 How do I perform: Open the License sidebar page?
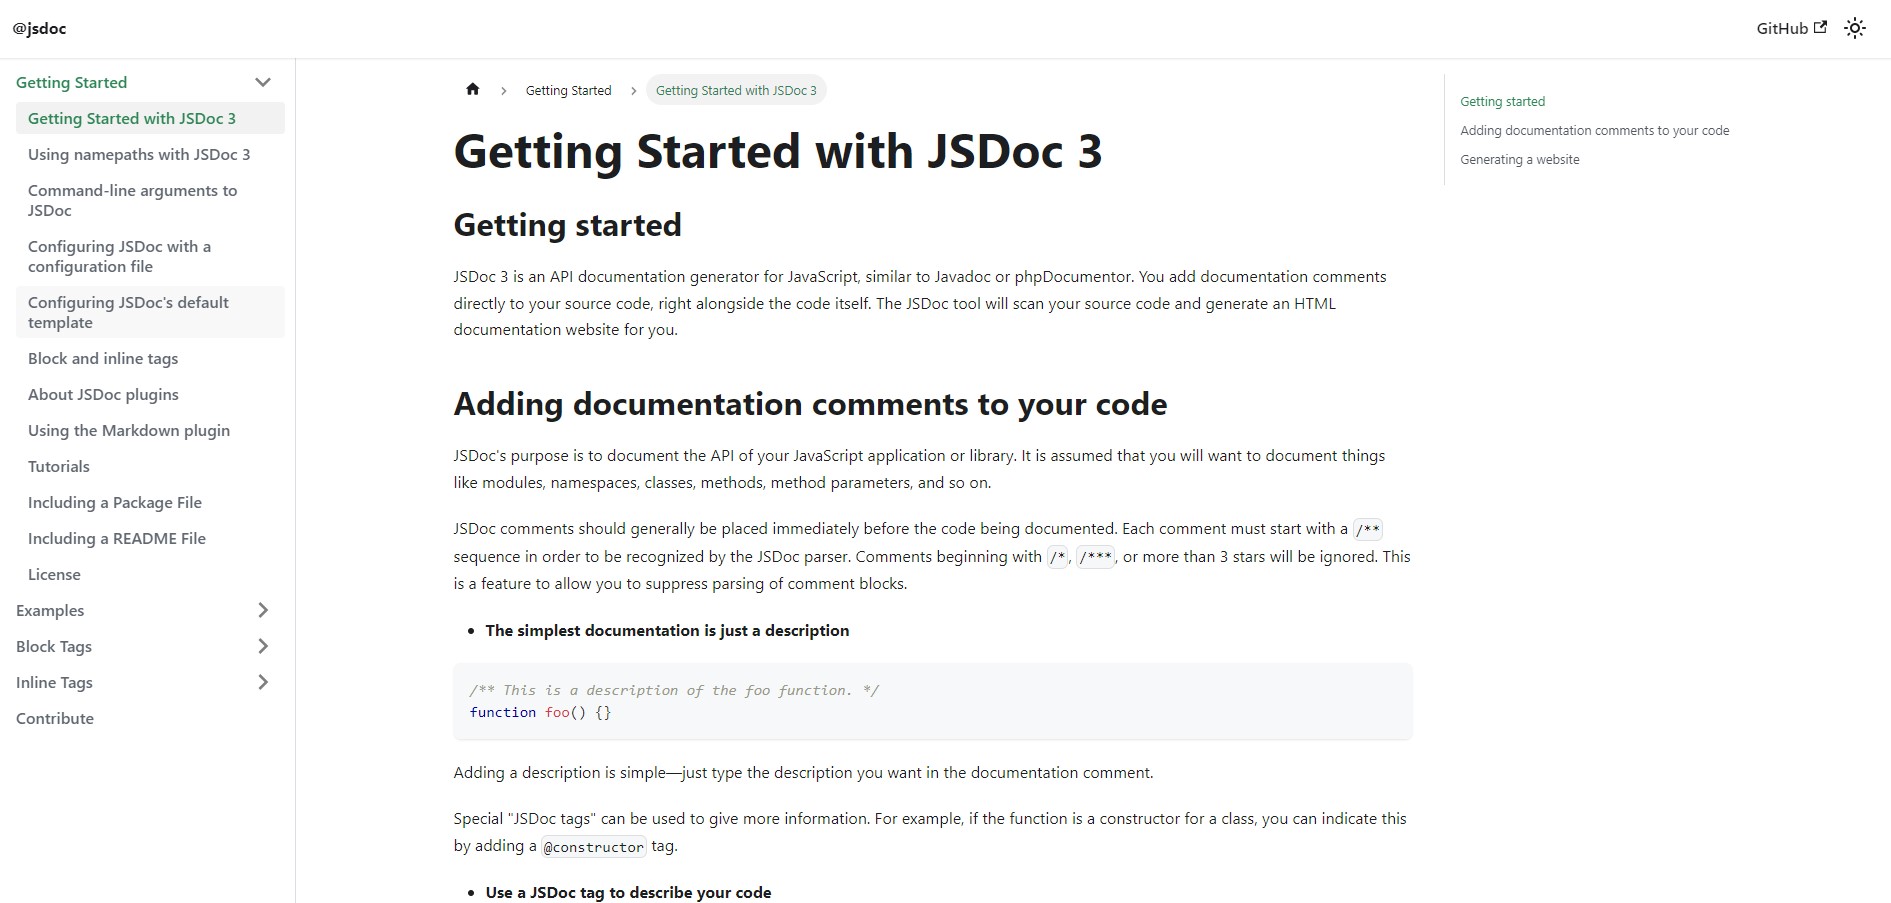pyautogui.click(x=54, y=575)
